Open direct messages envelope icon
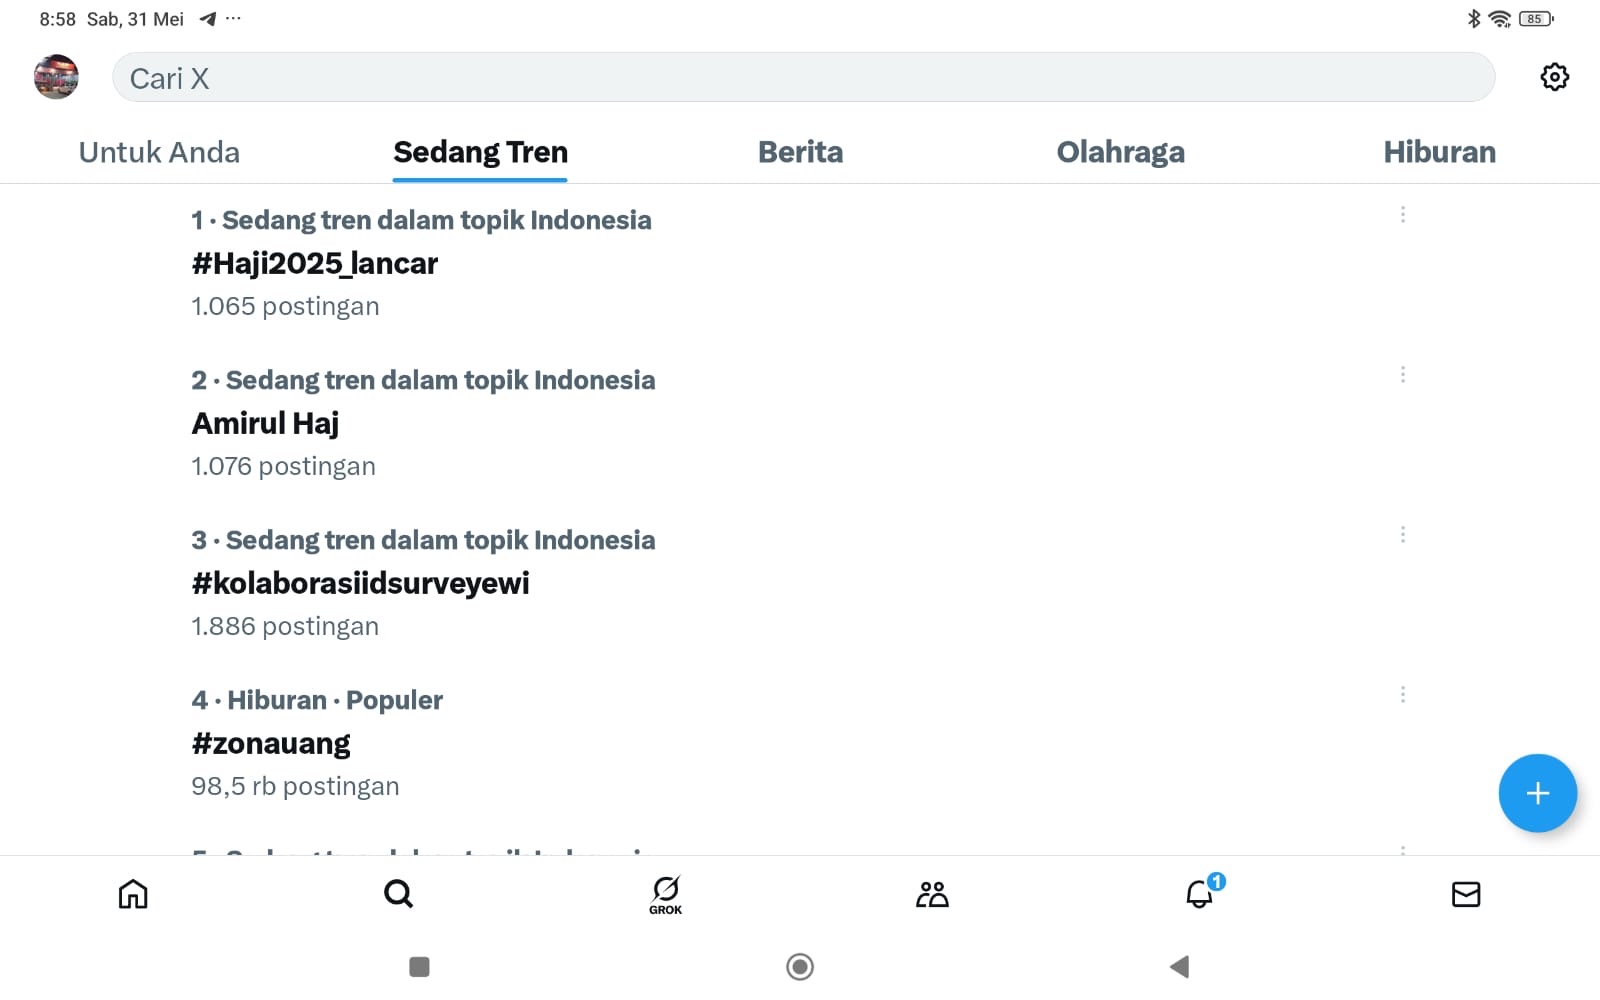 (x=1466, y=894)
